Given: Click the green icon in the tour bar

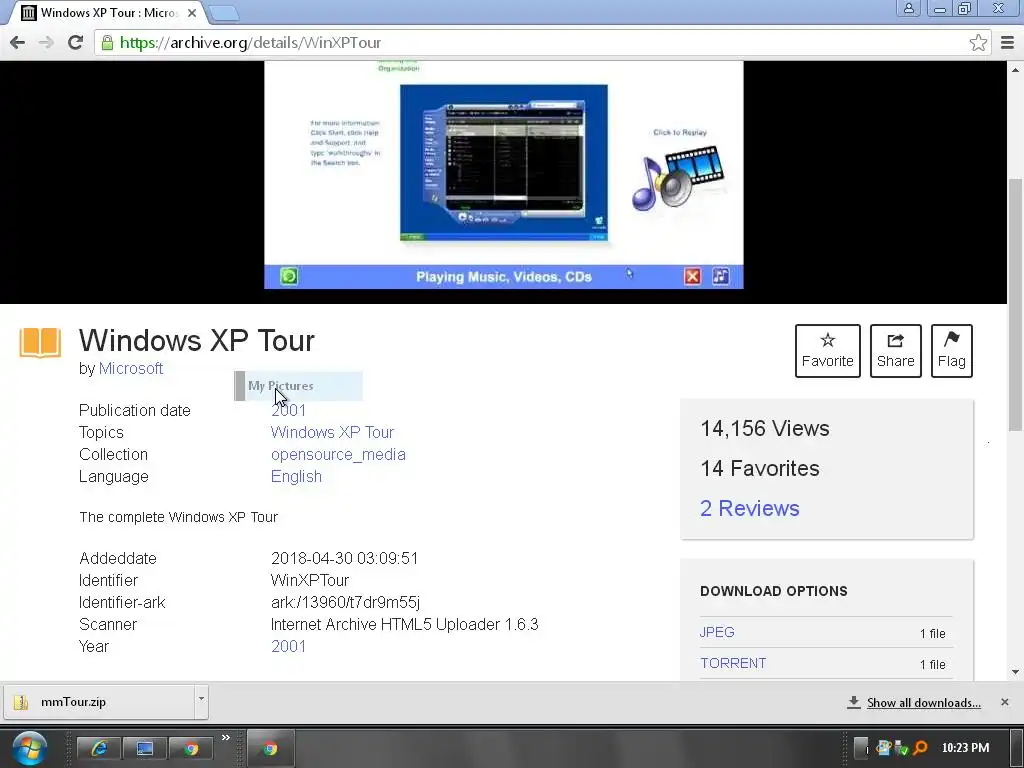Looking at the screenshot, I should coord(289,276).
